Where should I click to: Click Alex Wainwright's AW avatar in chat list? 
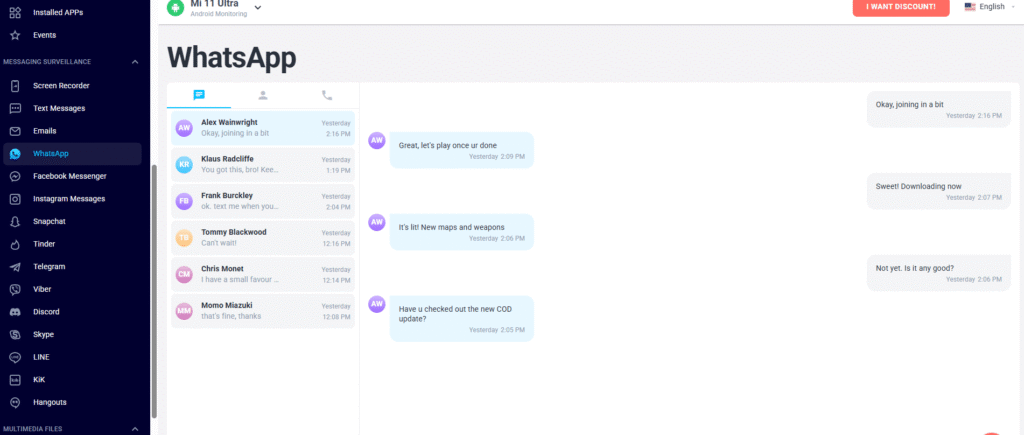[x=184, y=128]
